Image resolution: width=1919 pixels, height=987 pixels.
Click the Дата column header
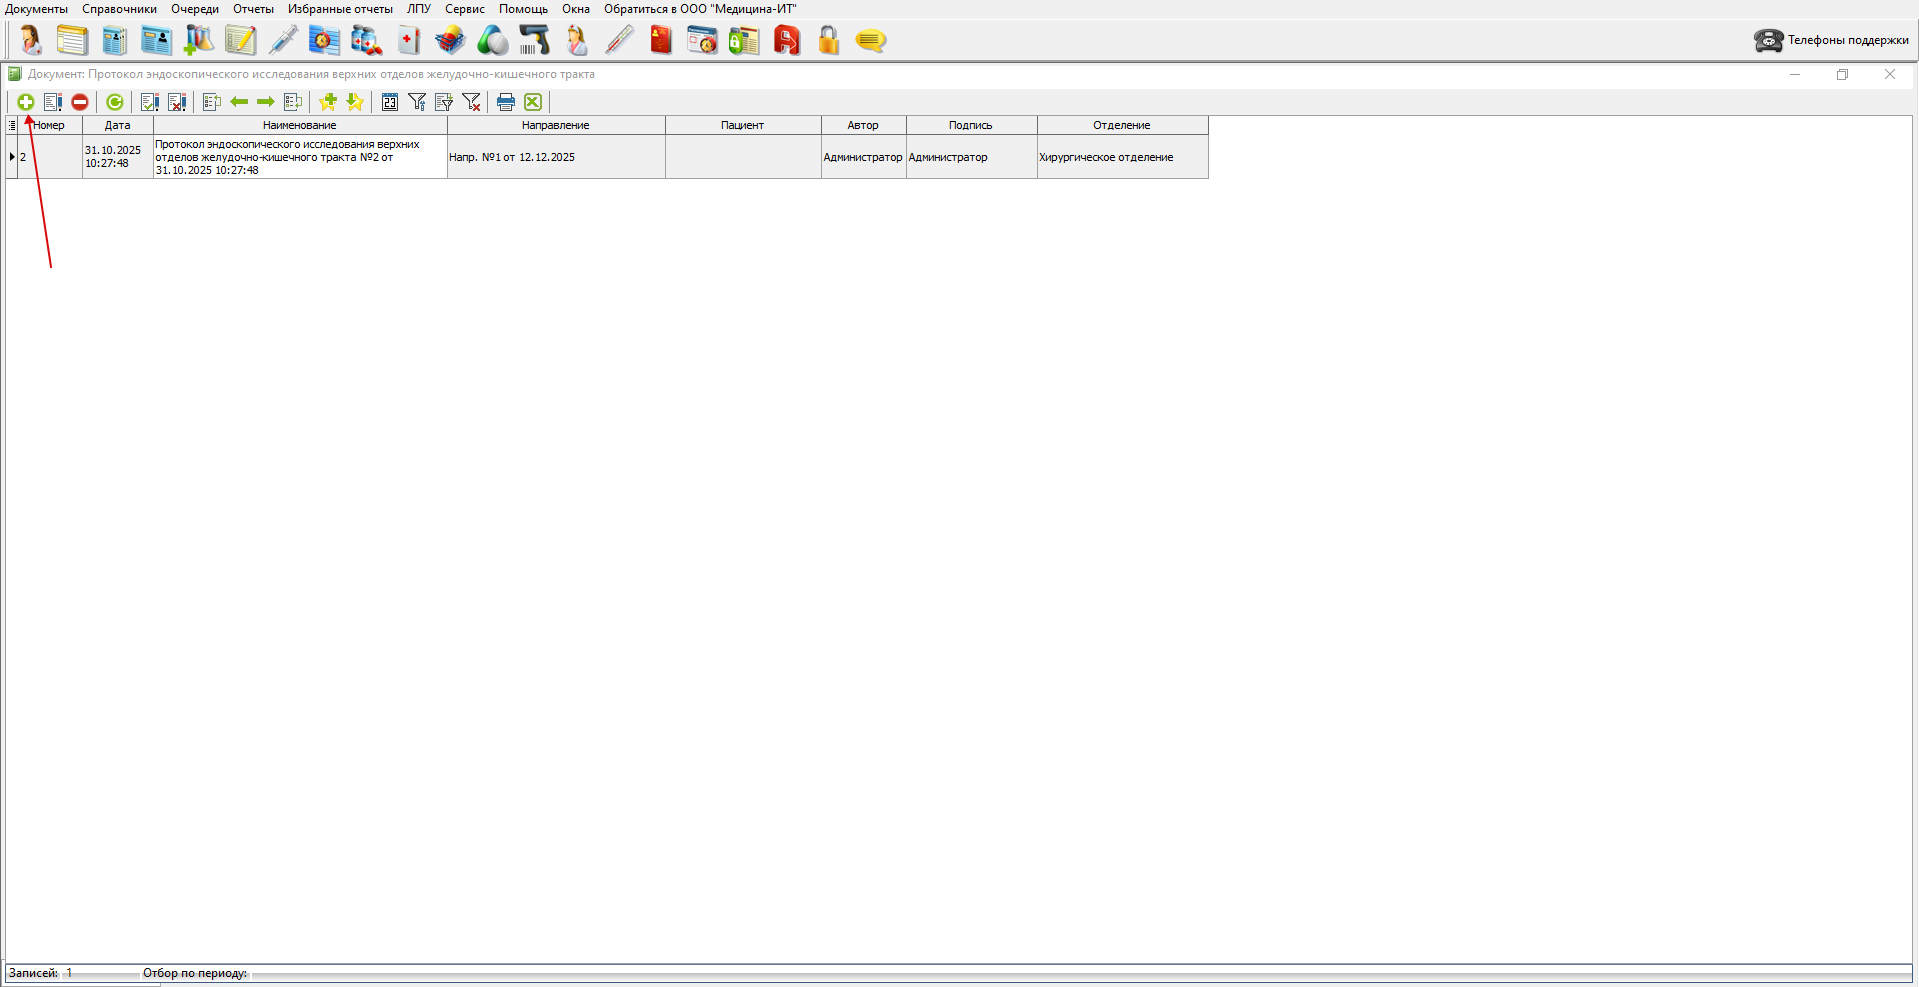tap(117, 125)
